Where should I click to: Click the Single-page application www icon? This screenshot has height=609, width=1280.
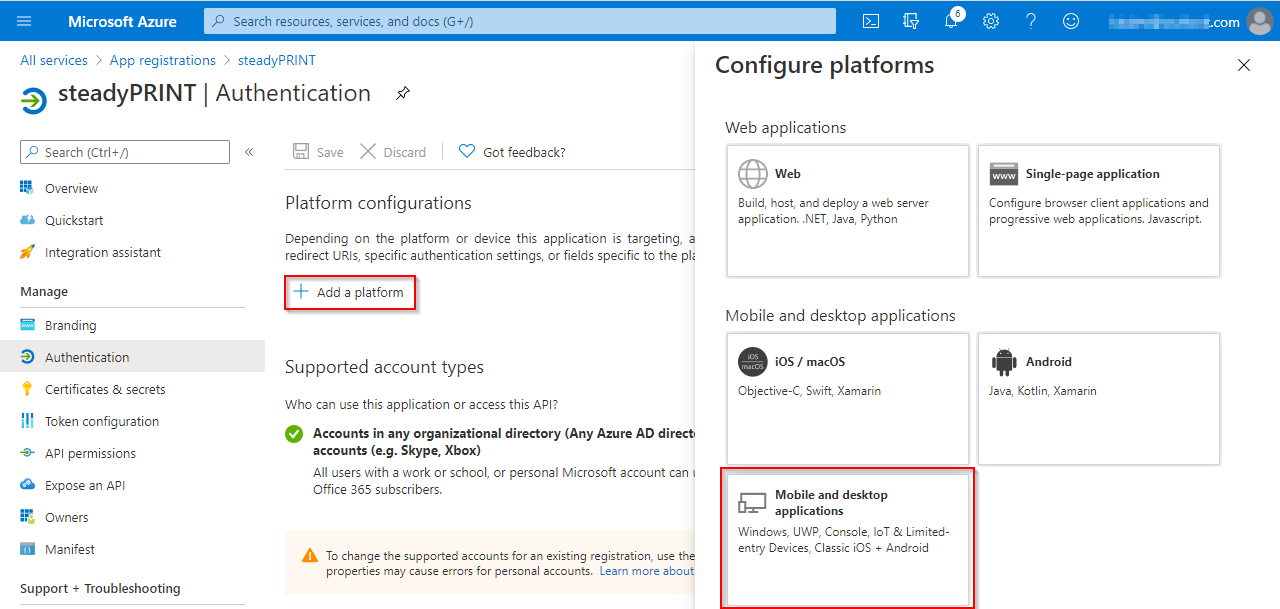(x=1004, y=175)
